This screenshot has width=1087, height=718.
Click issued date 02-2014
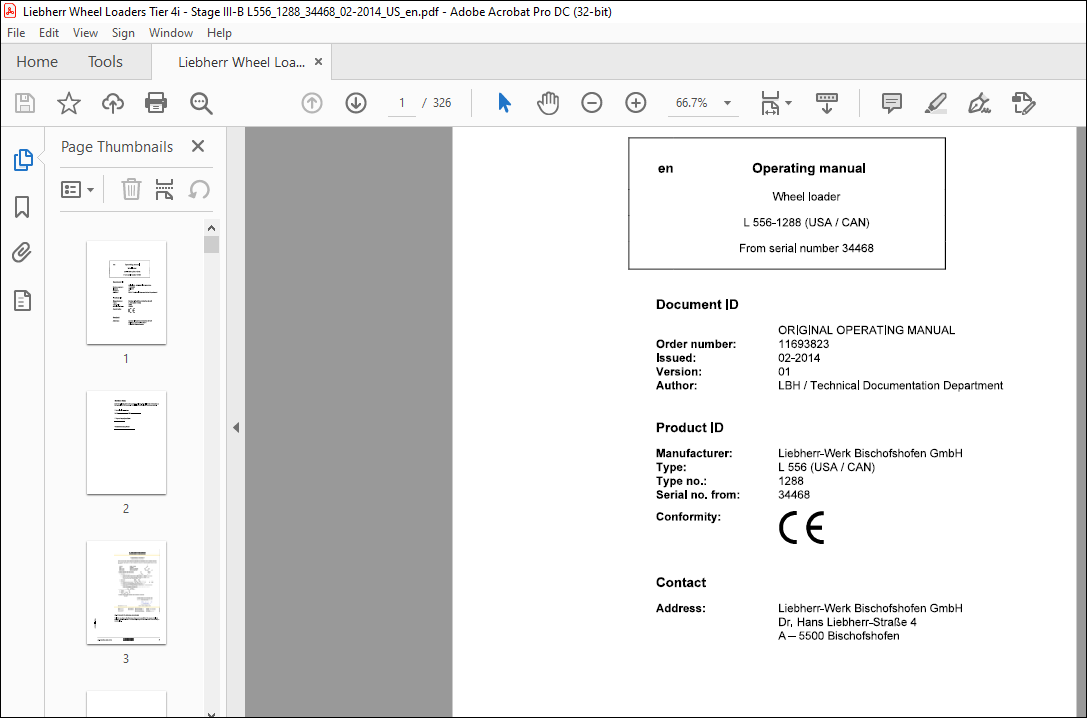[799, 358]
